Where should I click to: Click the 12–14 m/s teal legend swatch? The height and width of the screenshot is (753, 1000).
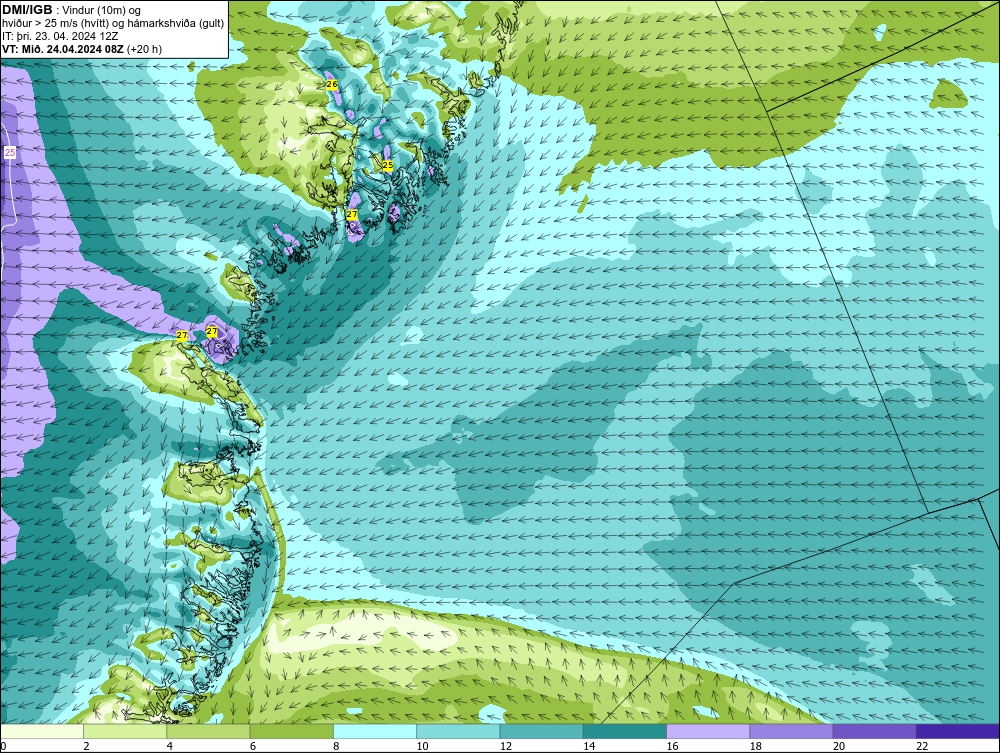541,731
